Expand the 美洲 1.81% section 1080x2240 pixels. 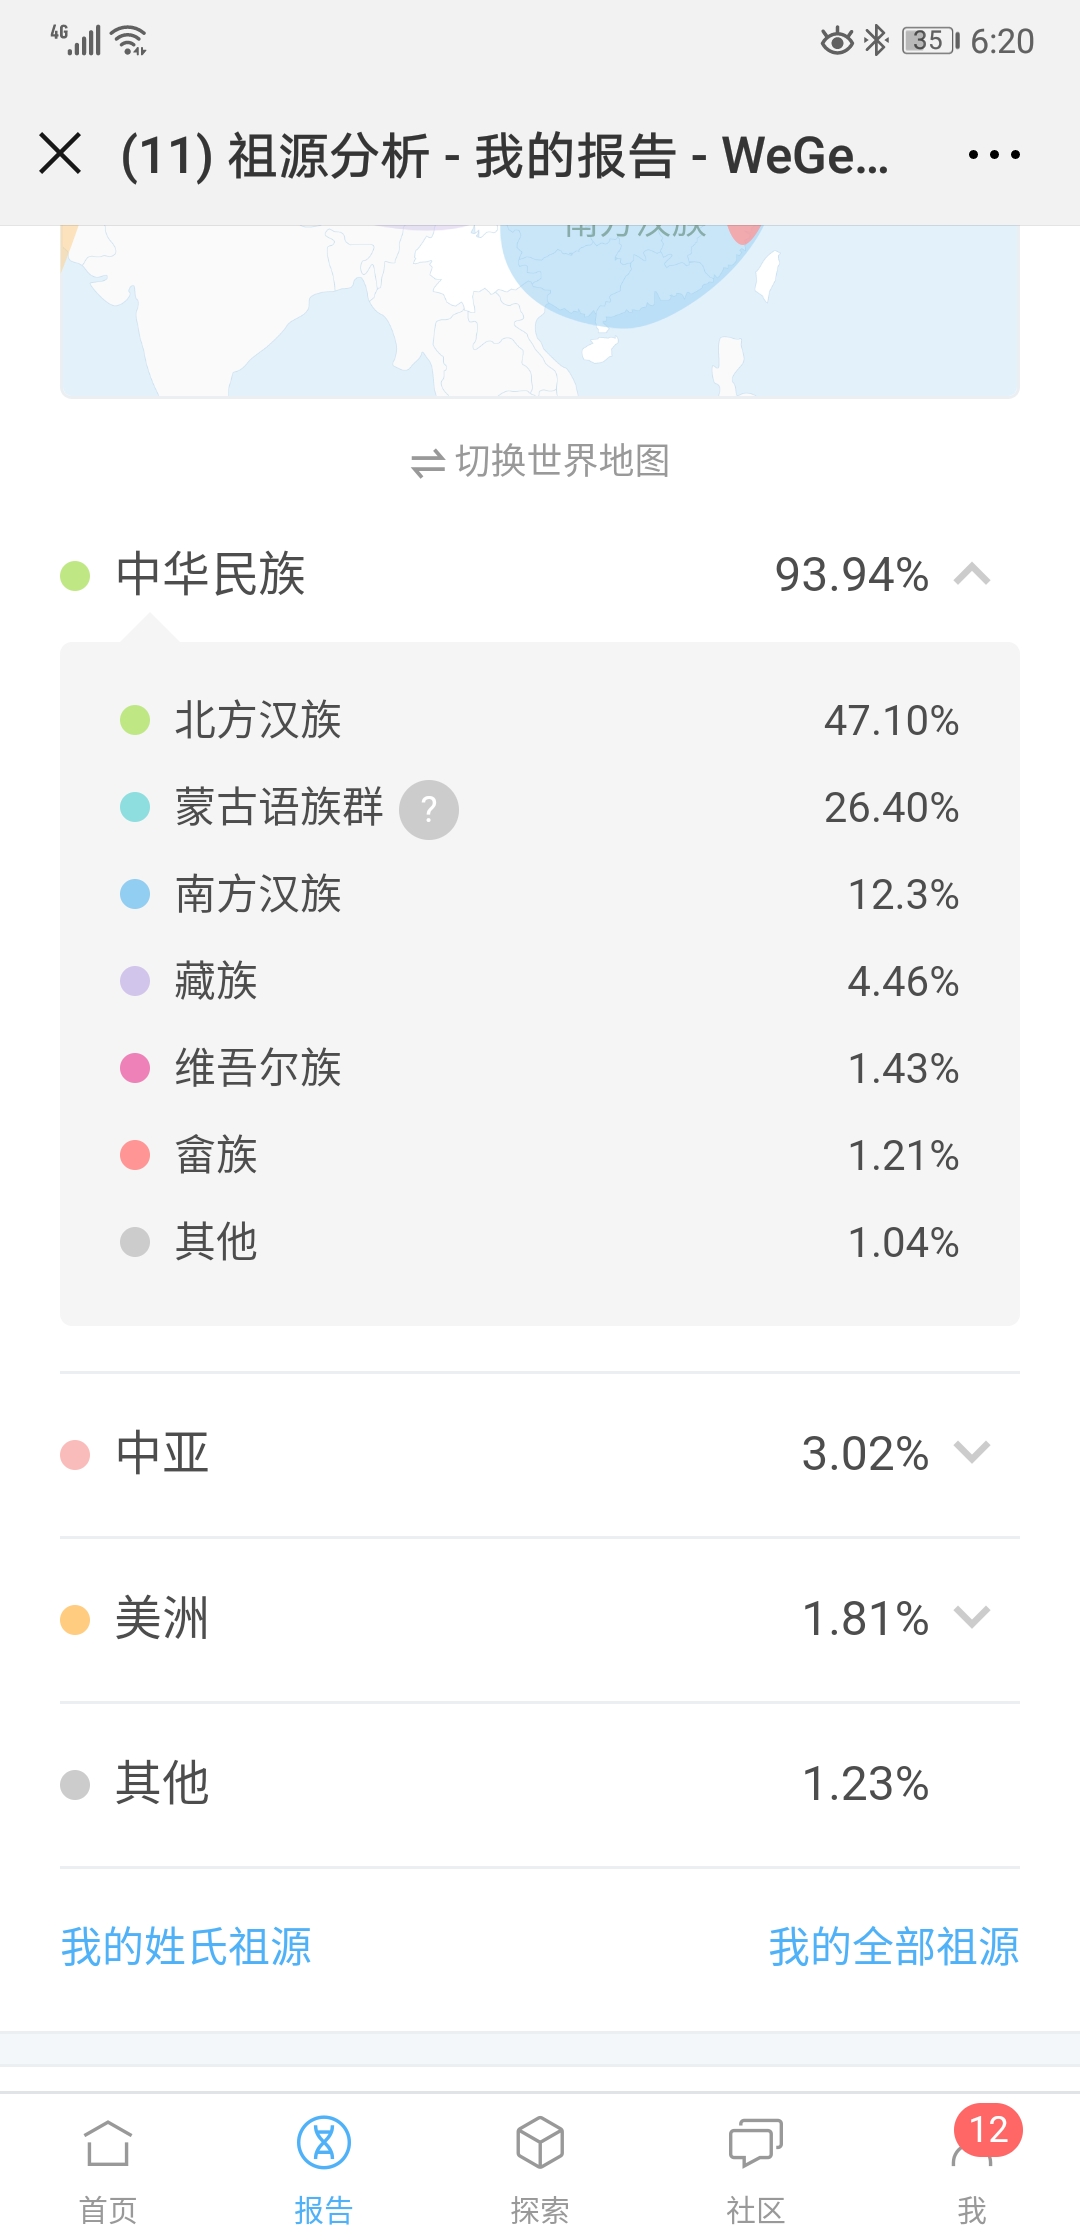click(972, 1617)
